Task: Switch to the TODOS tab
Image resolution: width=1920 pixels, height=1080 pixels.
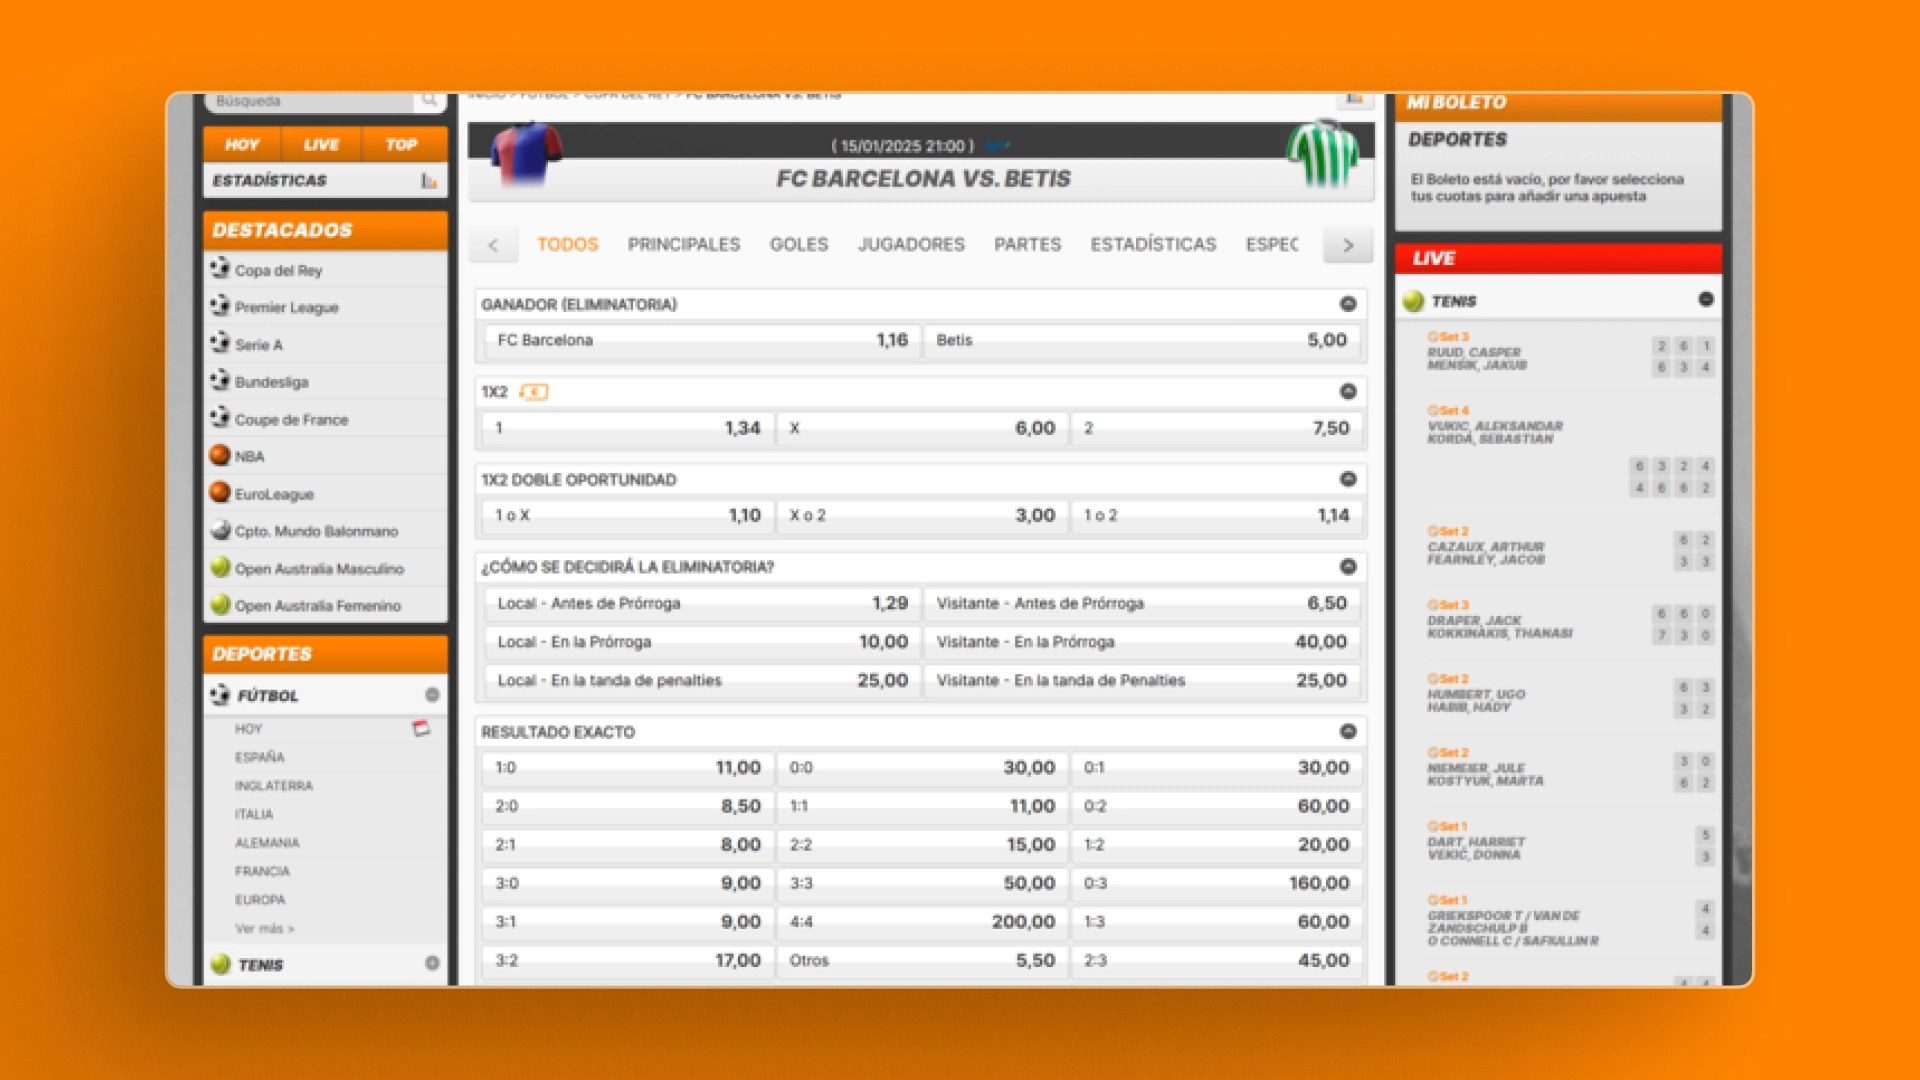Action: click(567, 244)
